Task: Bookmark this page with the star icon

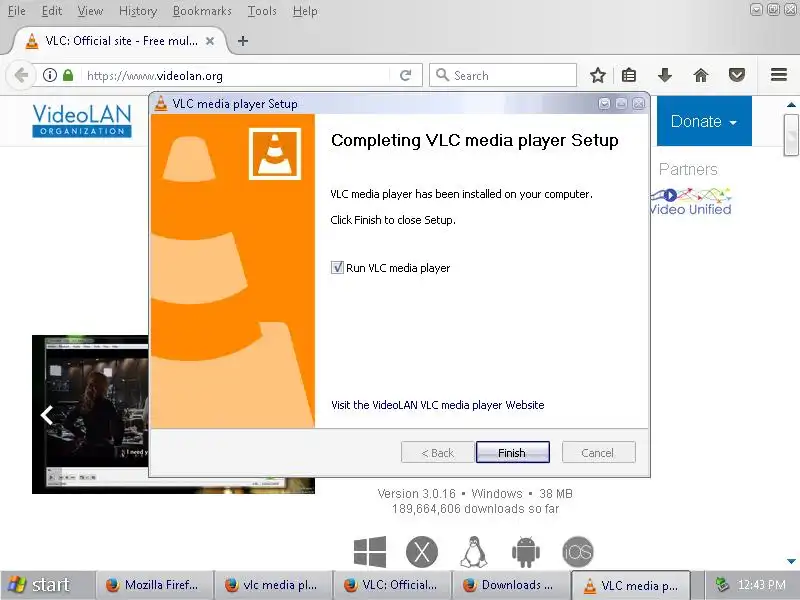Action: pyautogui.click(x=597, y=76)
